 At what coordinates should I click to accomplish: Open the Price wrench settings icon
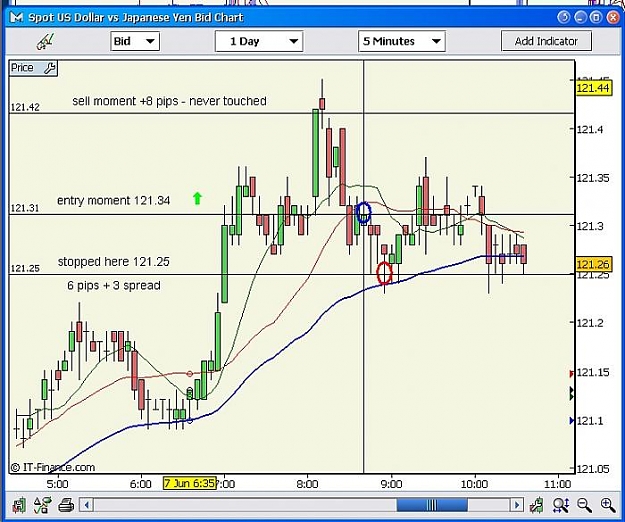tap(50, 68)
